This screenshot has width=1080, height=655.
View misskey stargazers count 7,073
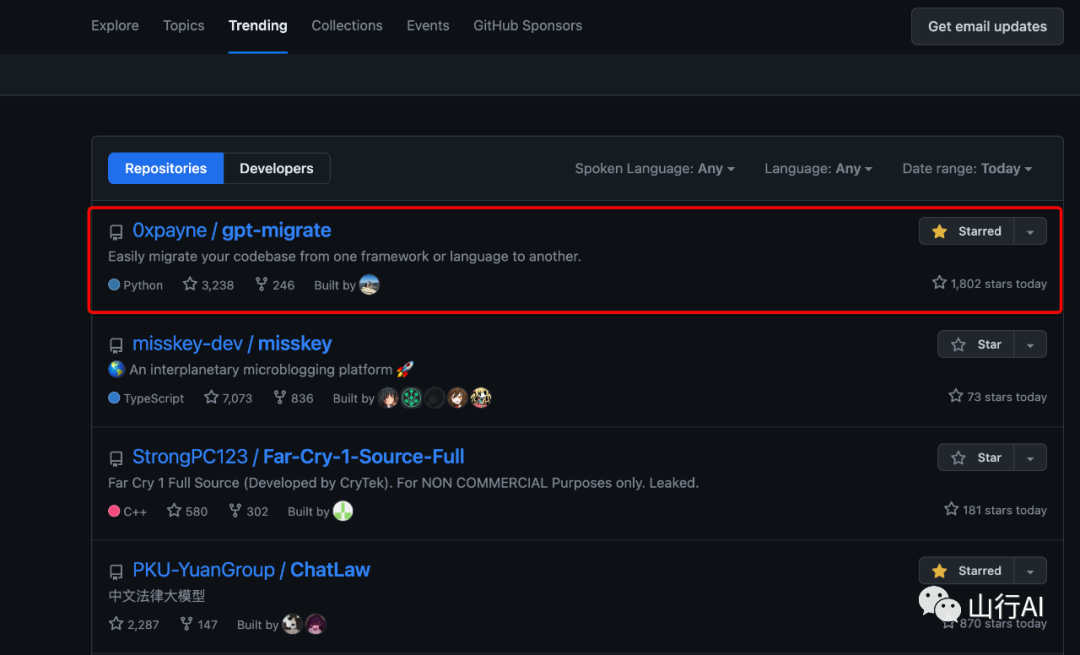[228, 397]
